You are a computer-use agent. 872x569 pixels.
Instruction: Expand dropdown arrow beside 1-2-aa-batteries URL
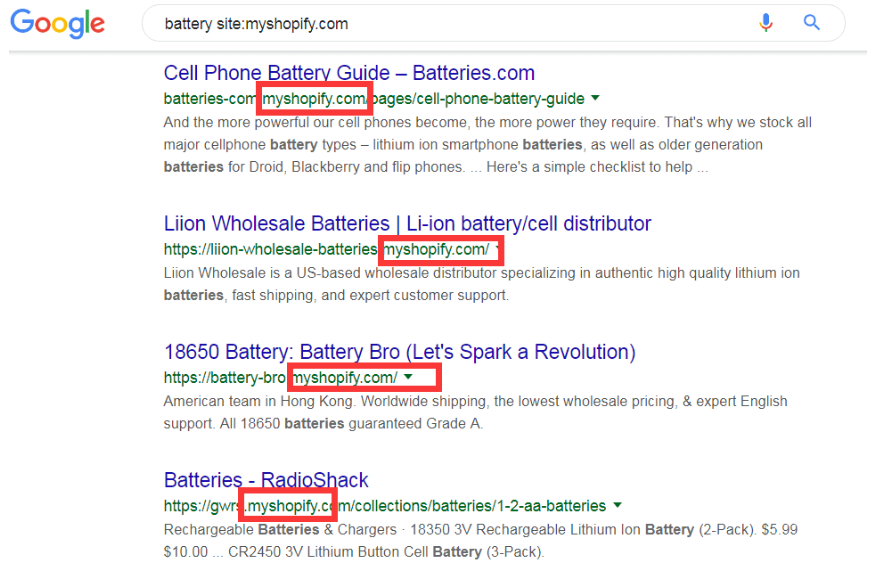point(617,505)
